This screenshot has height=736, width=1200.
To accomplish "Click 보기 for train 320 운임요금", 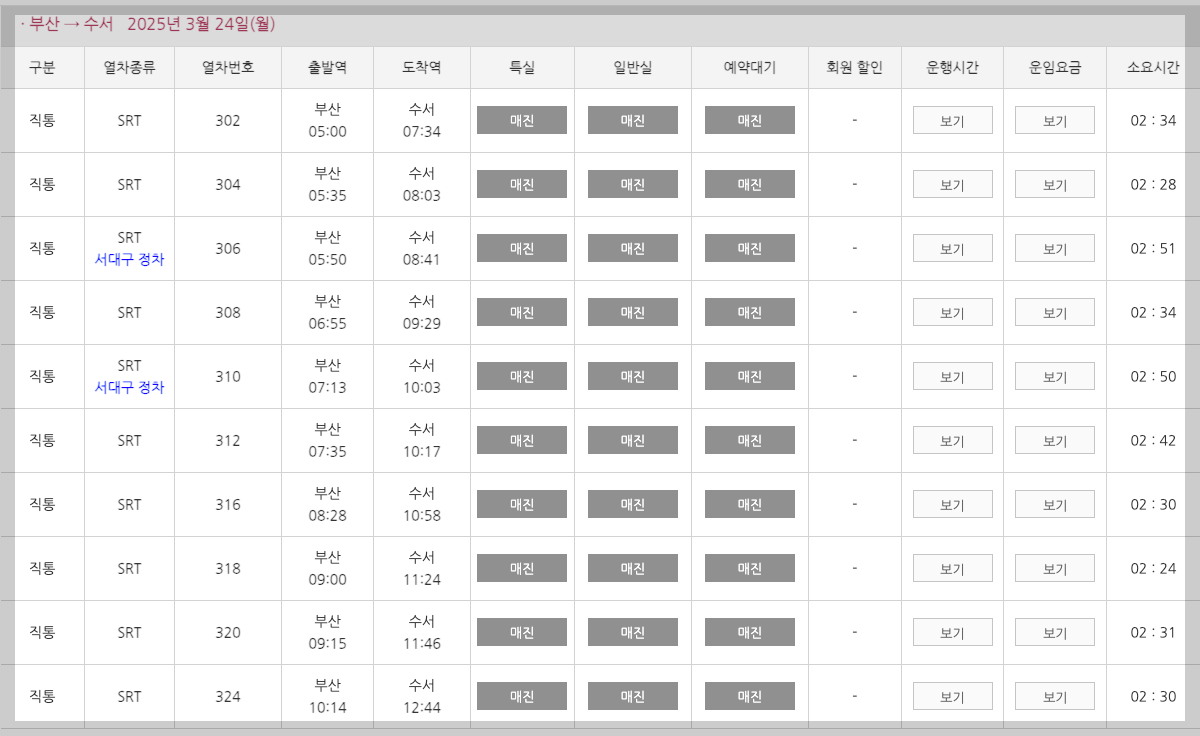I will tap(1054, 631).
